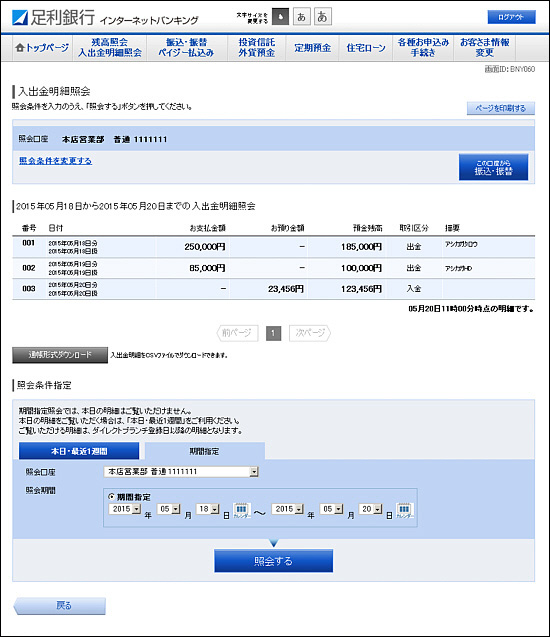Open start month 05 dropdown

coord(169,509)
